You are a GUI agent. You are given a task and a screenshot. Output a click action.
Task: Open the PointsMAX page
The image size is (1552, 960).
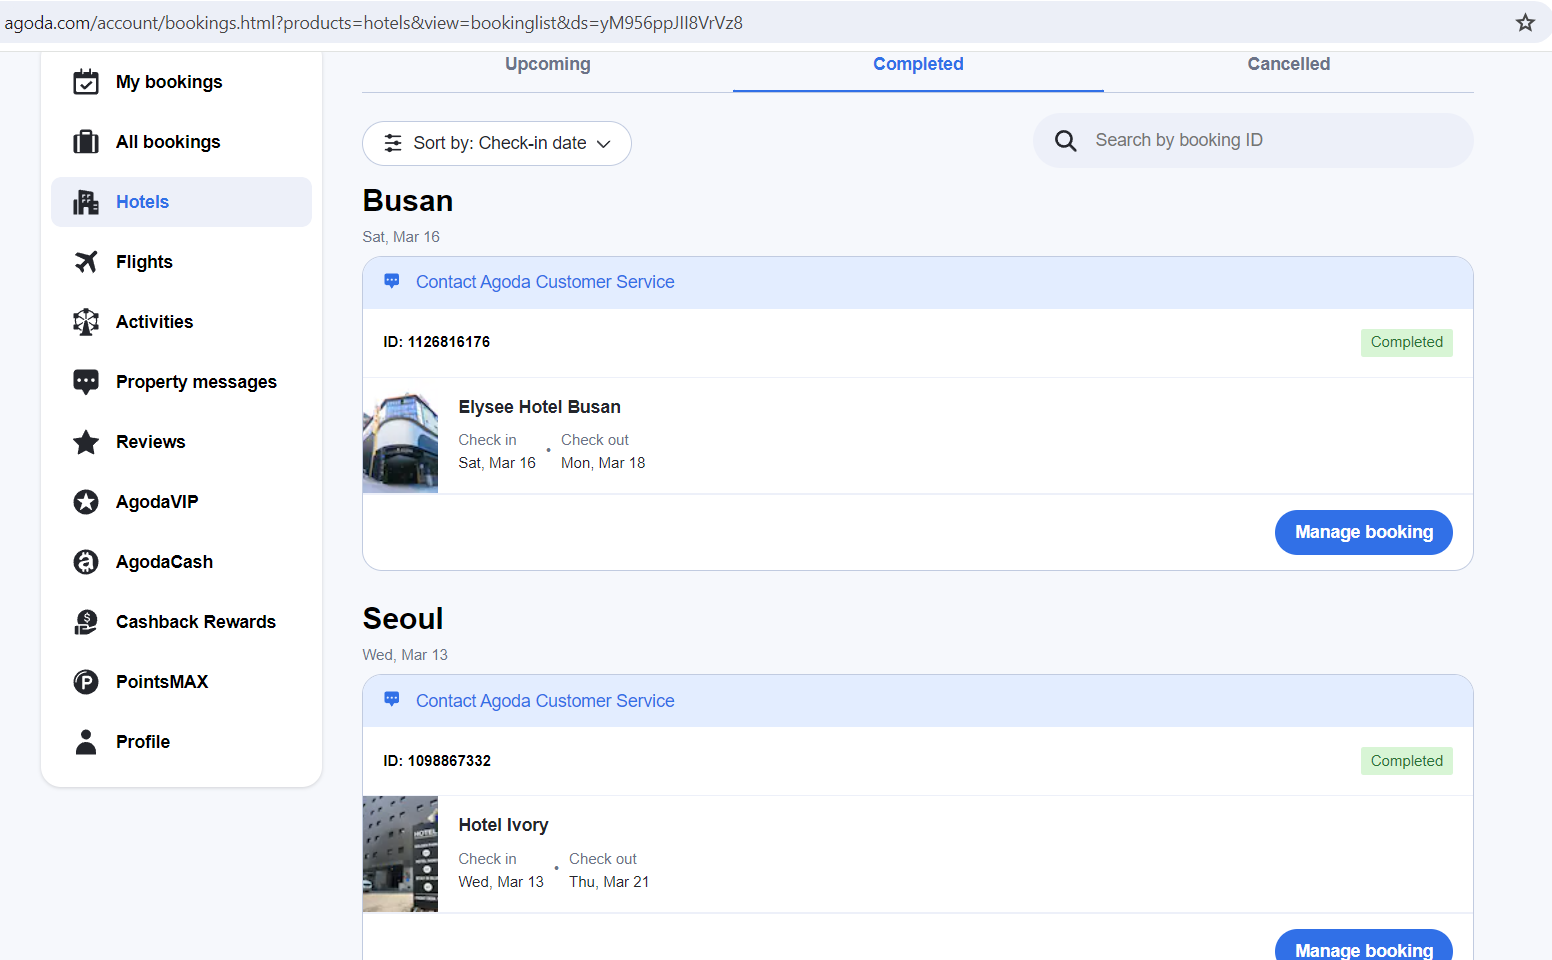pos(162,682)
